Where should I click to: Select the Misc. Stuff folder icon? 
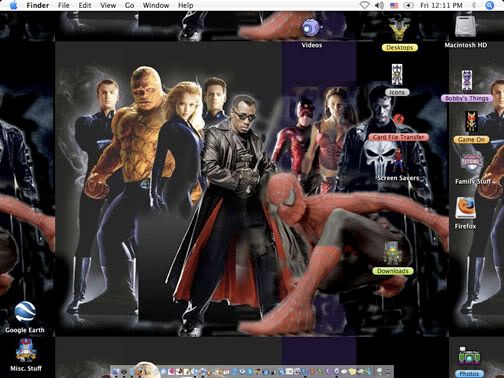click(x=26, y=351)
